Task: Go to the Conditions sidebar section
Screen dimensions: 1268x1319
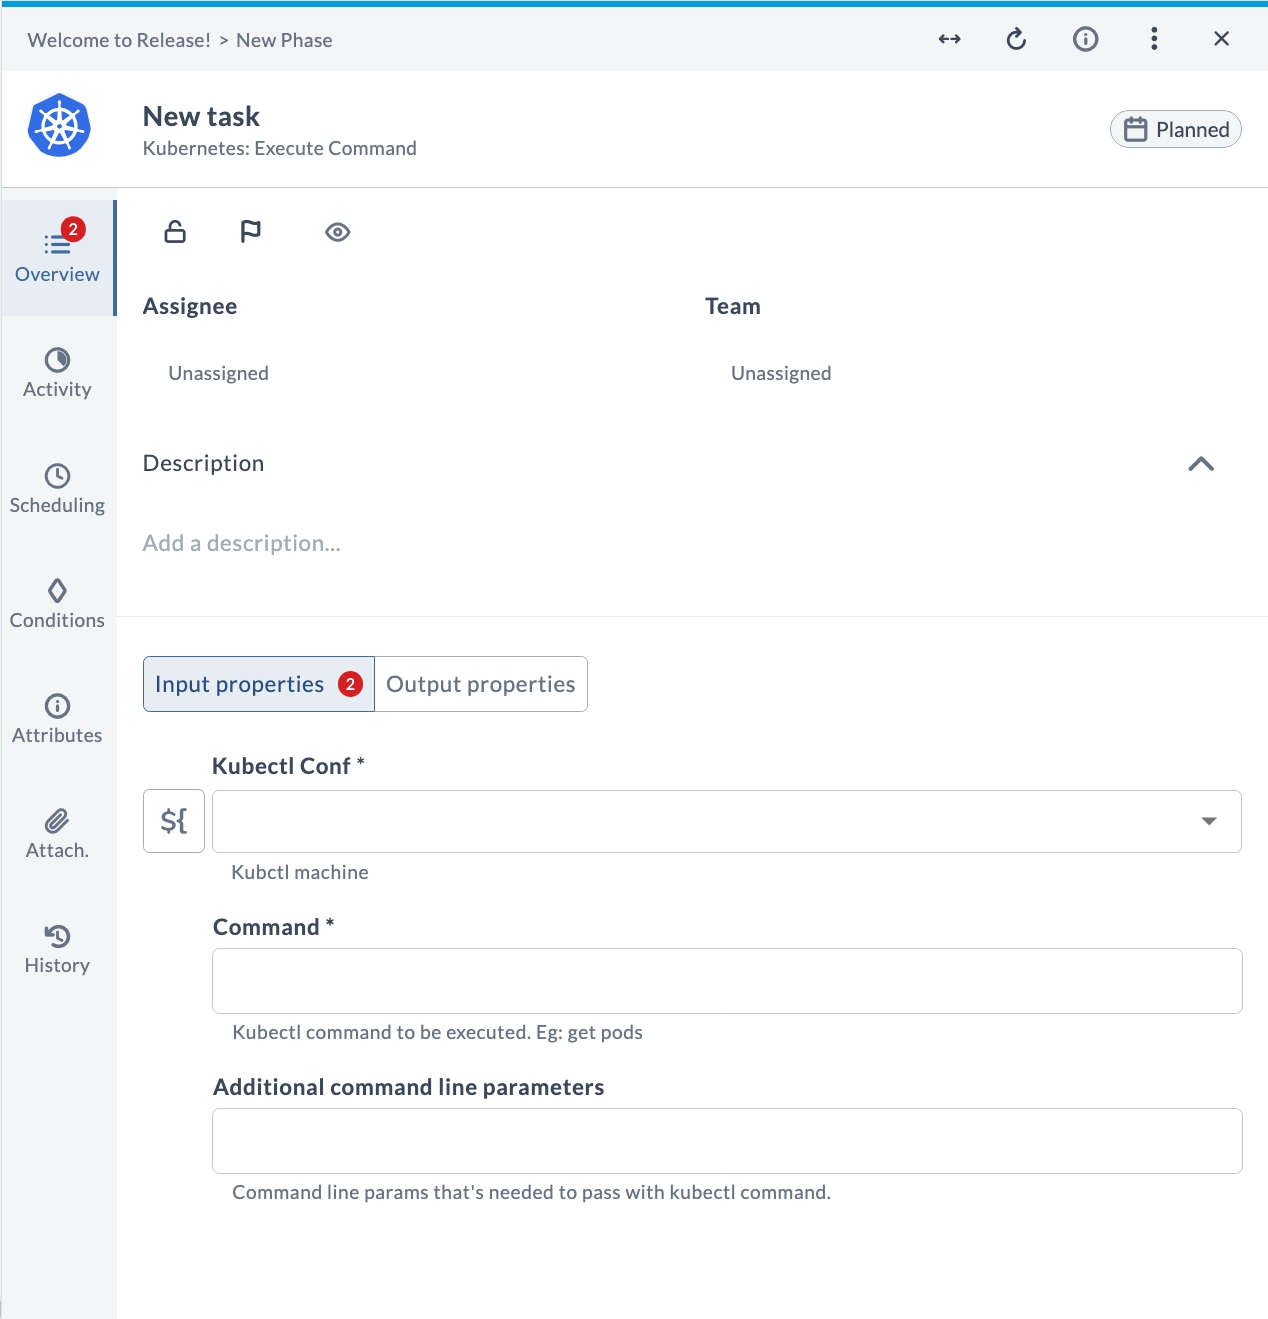Action: (57, 604)
